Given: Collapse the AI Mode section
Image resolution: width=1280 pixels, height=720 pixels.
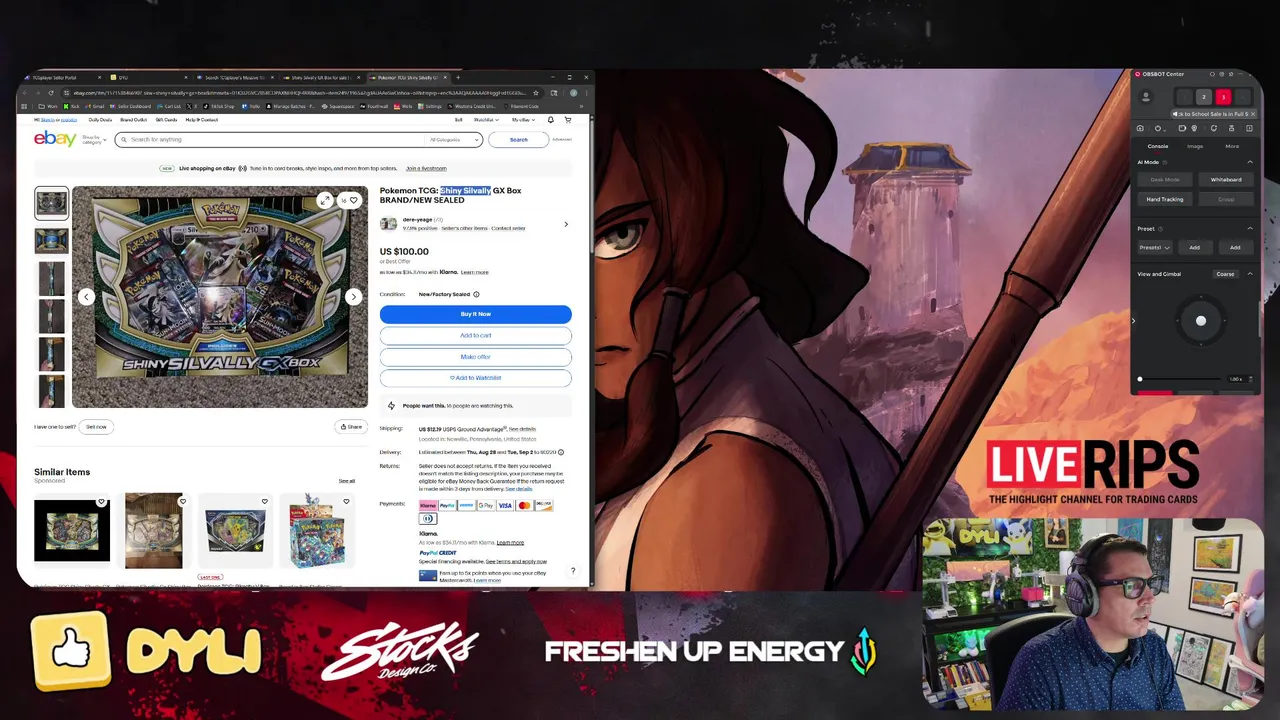Looking at the screenshot, I should pyautogui.click(x=1249, y=162).
